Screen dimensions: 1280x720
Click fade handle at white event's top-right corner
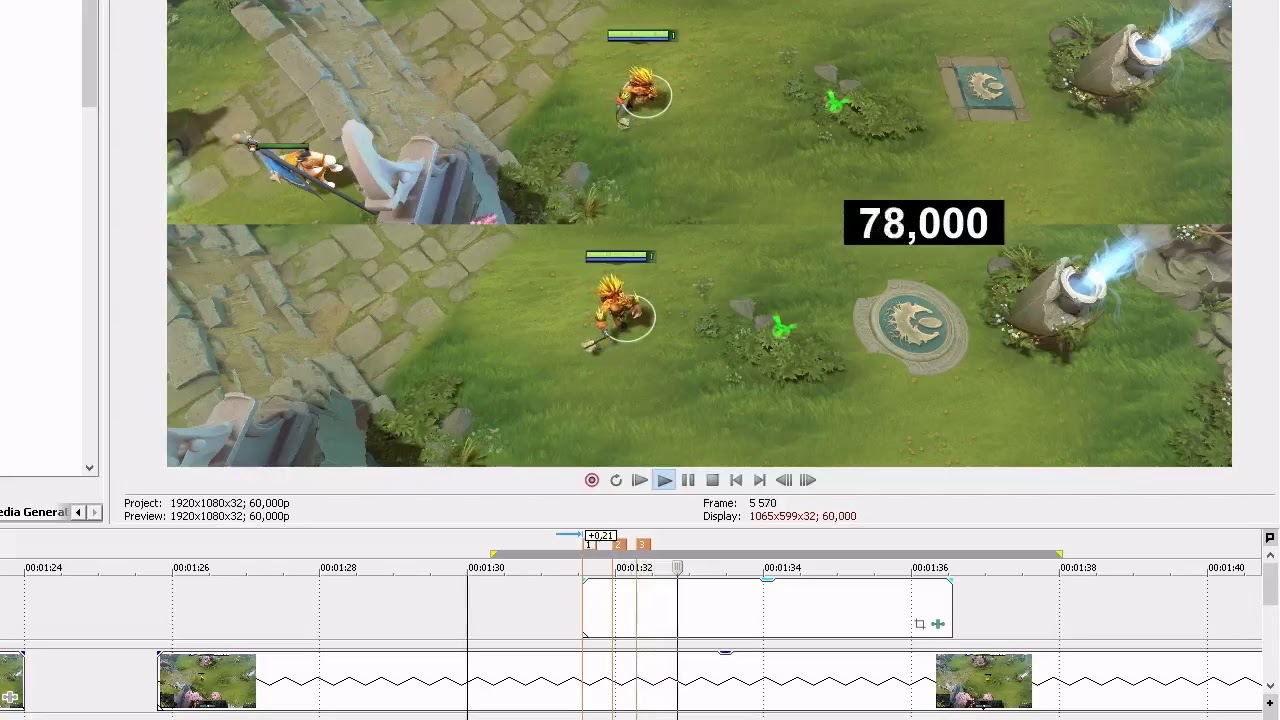[950, 580]
